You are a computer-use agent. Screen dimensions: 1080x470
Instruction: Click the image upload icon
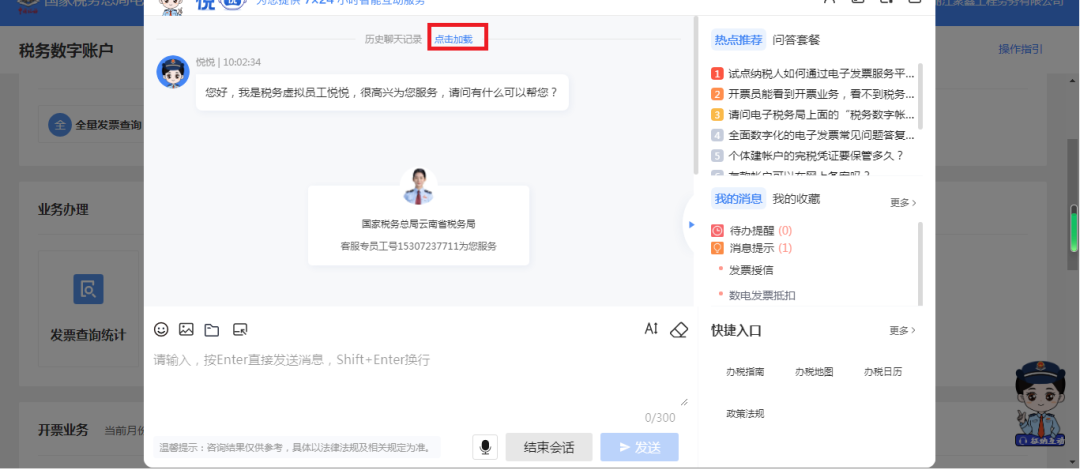186,329
